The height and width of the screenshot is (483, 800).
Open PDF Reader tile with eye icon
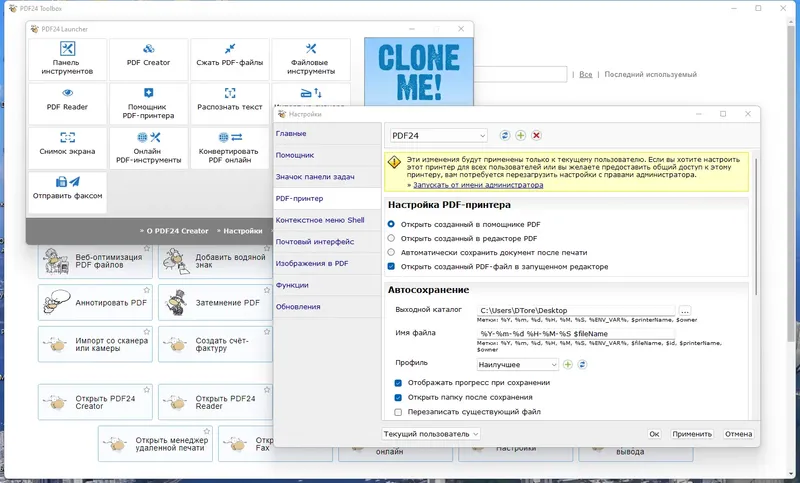[67, 104]
